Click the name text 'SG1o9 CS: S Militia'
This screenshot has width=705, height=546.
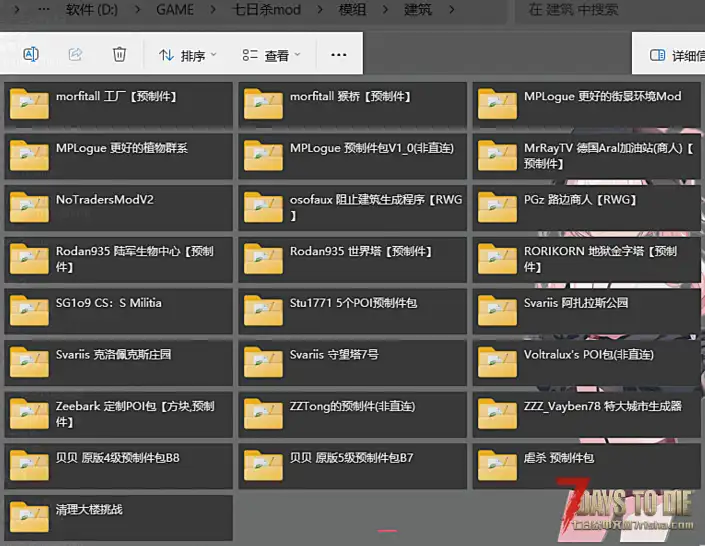pyautogui.click(x=109, y=303)
